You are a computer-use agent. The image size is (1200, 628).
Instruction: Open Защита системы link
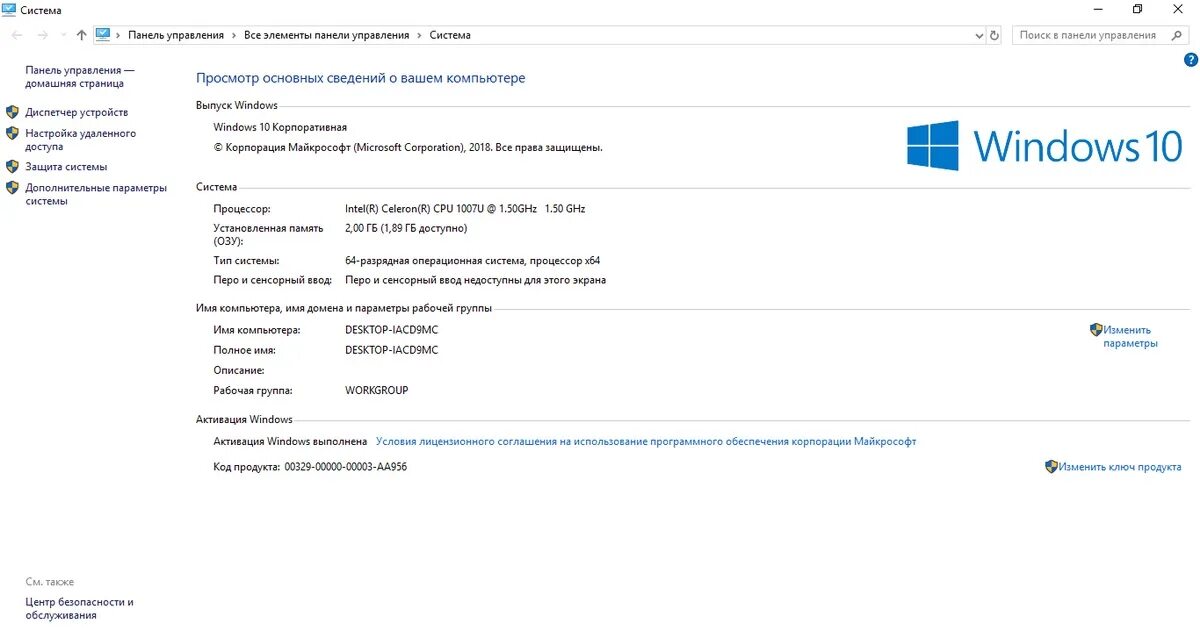pyautogui.click(x=66, y=167)
